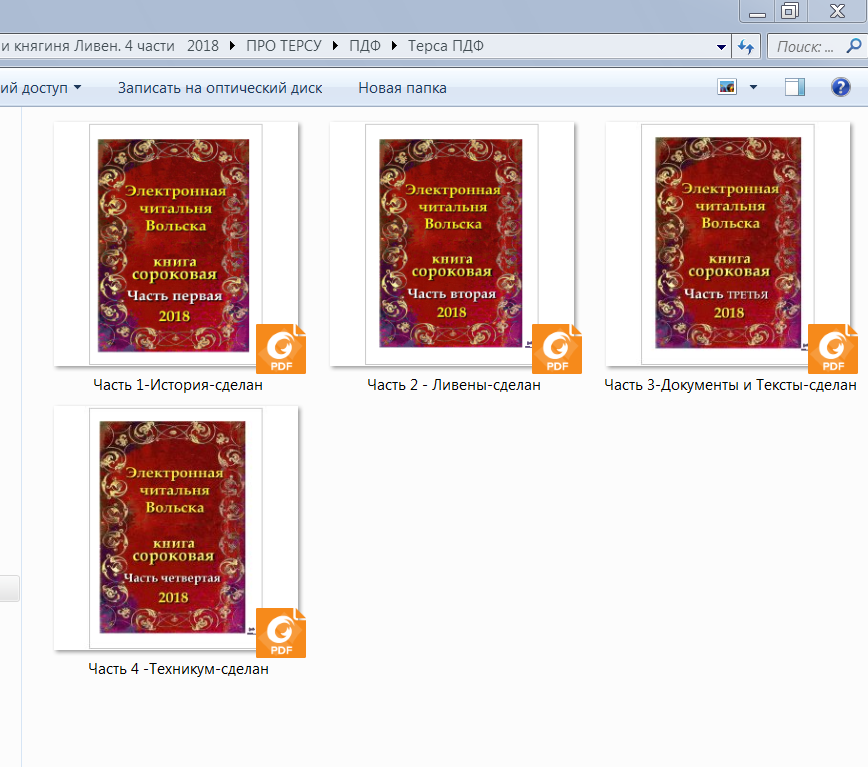This screenshot has height=767, width=868.
Task: Open the address bar history dropdown
Action: coord(722,46)
